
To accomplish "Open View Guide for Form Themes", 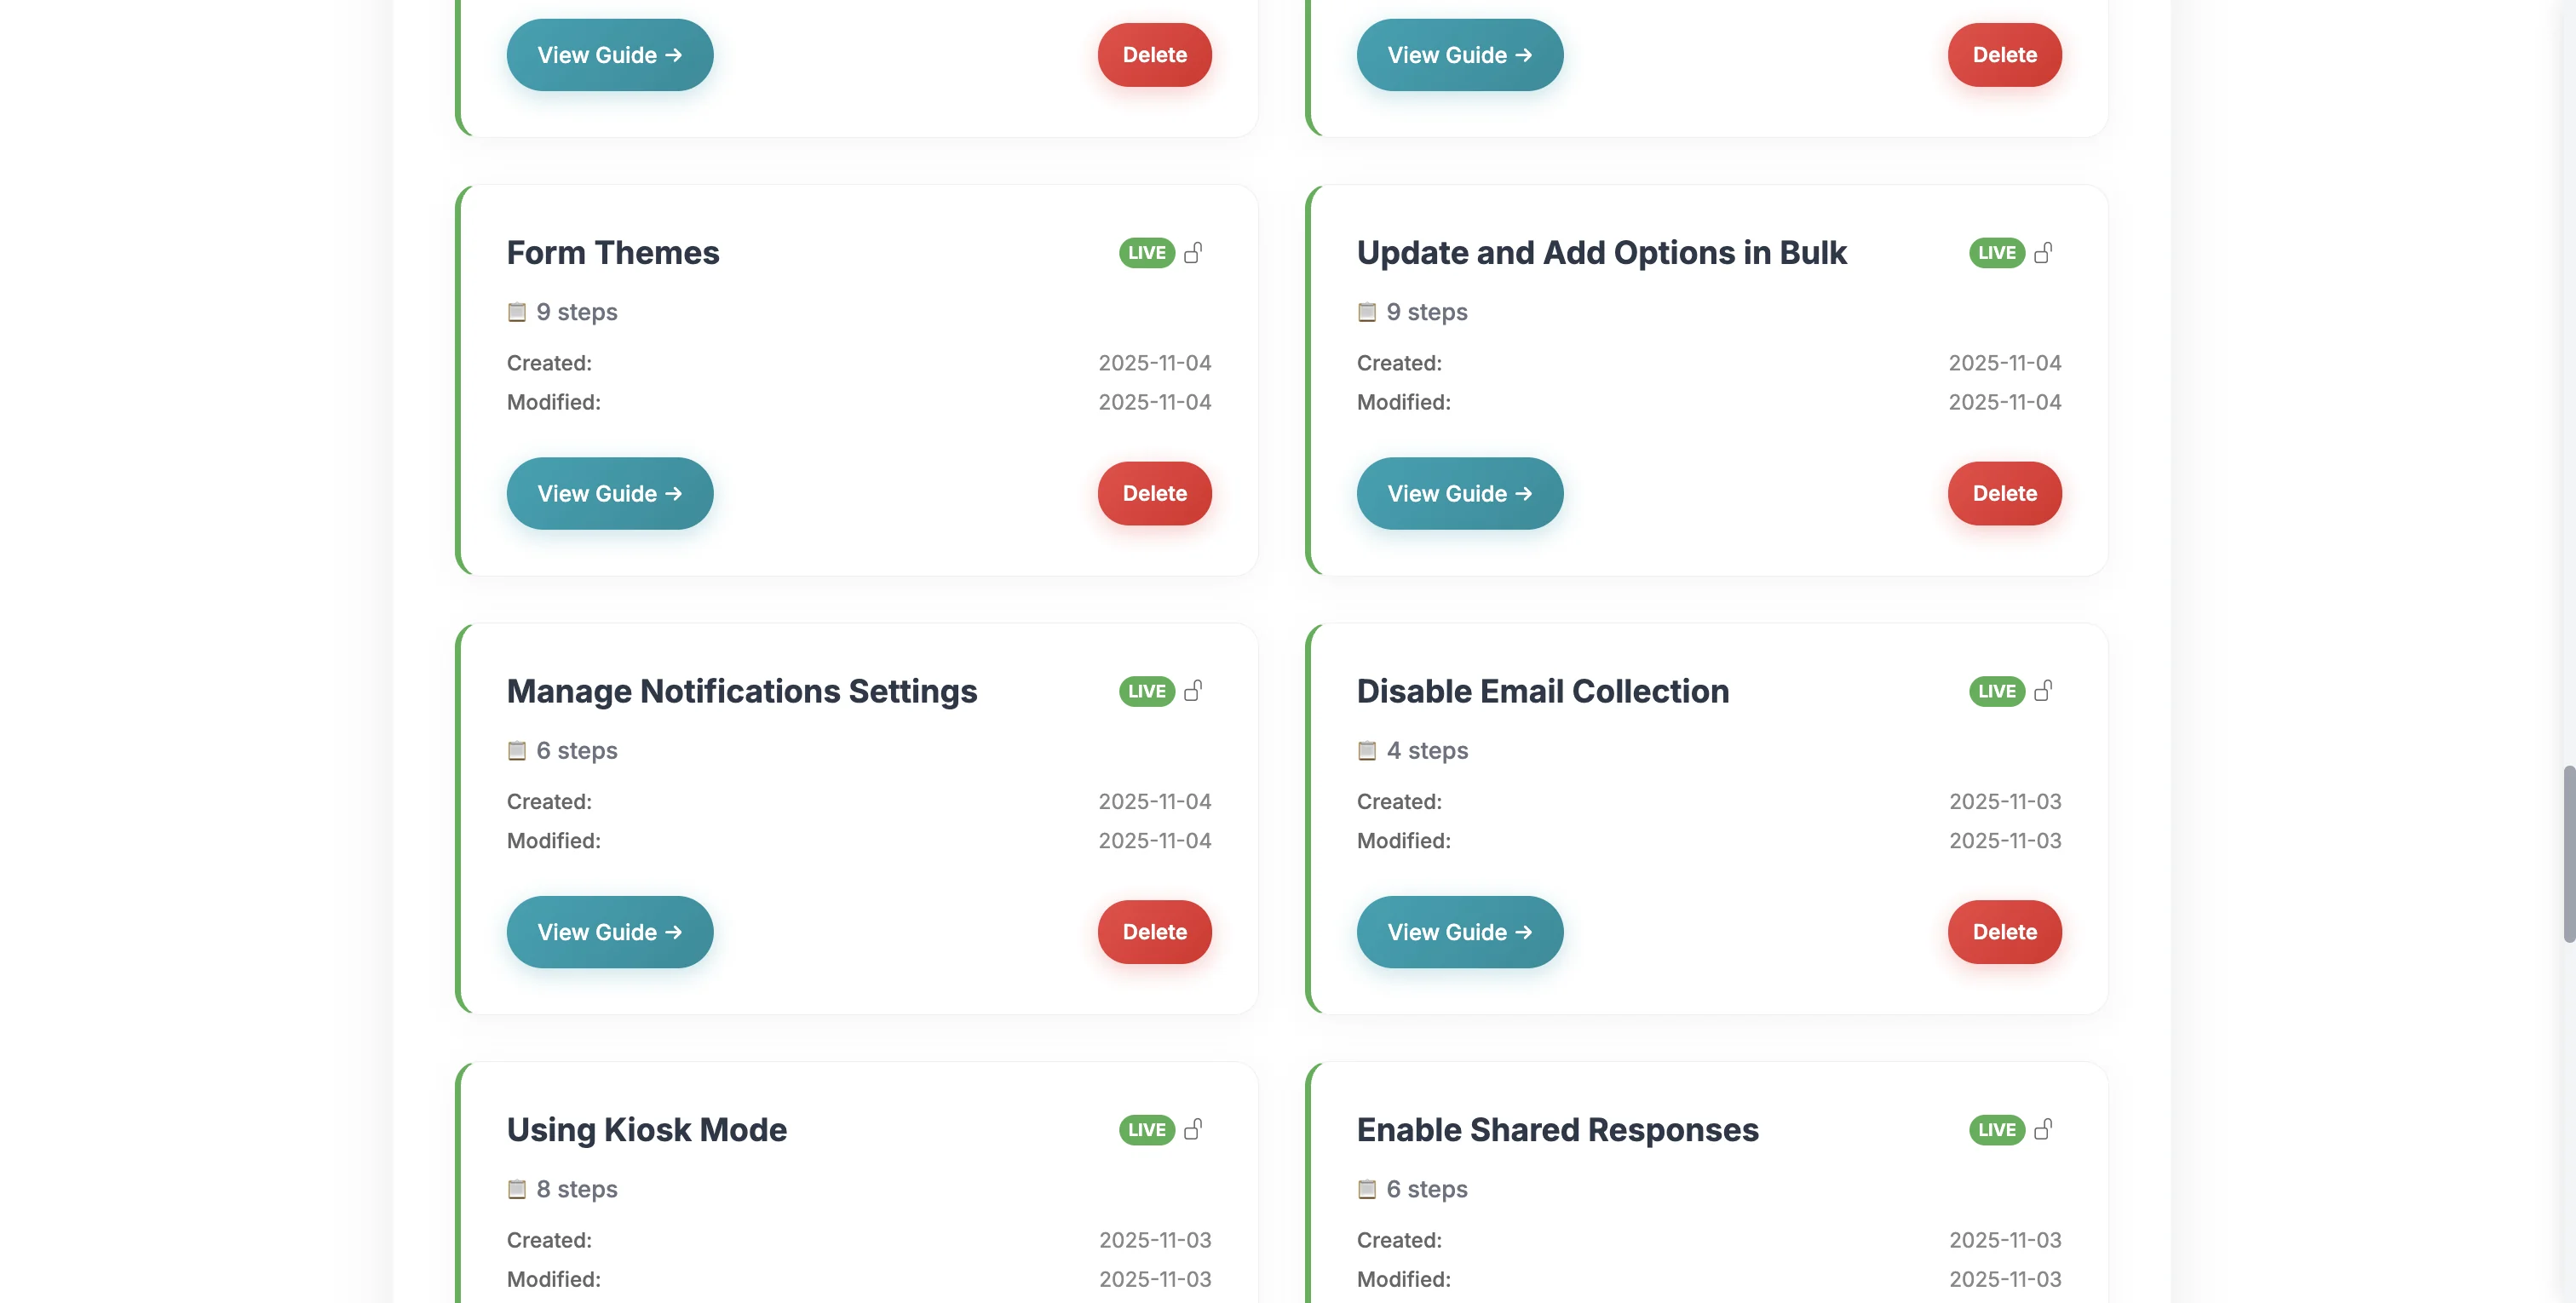I will coord(609,493).
